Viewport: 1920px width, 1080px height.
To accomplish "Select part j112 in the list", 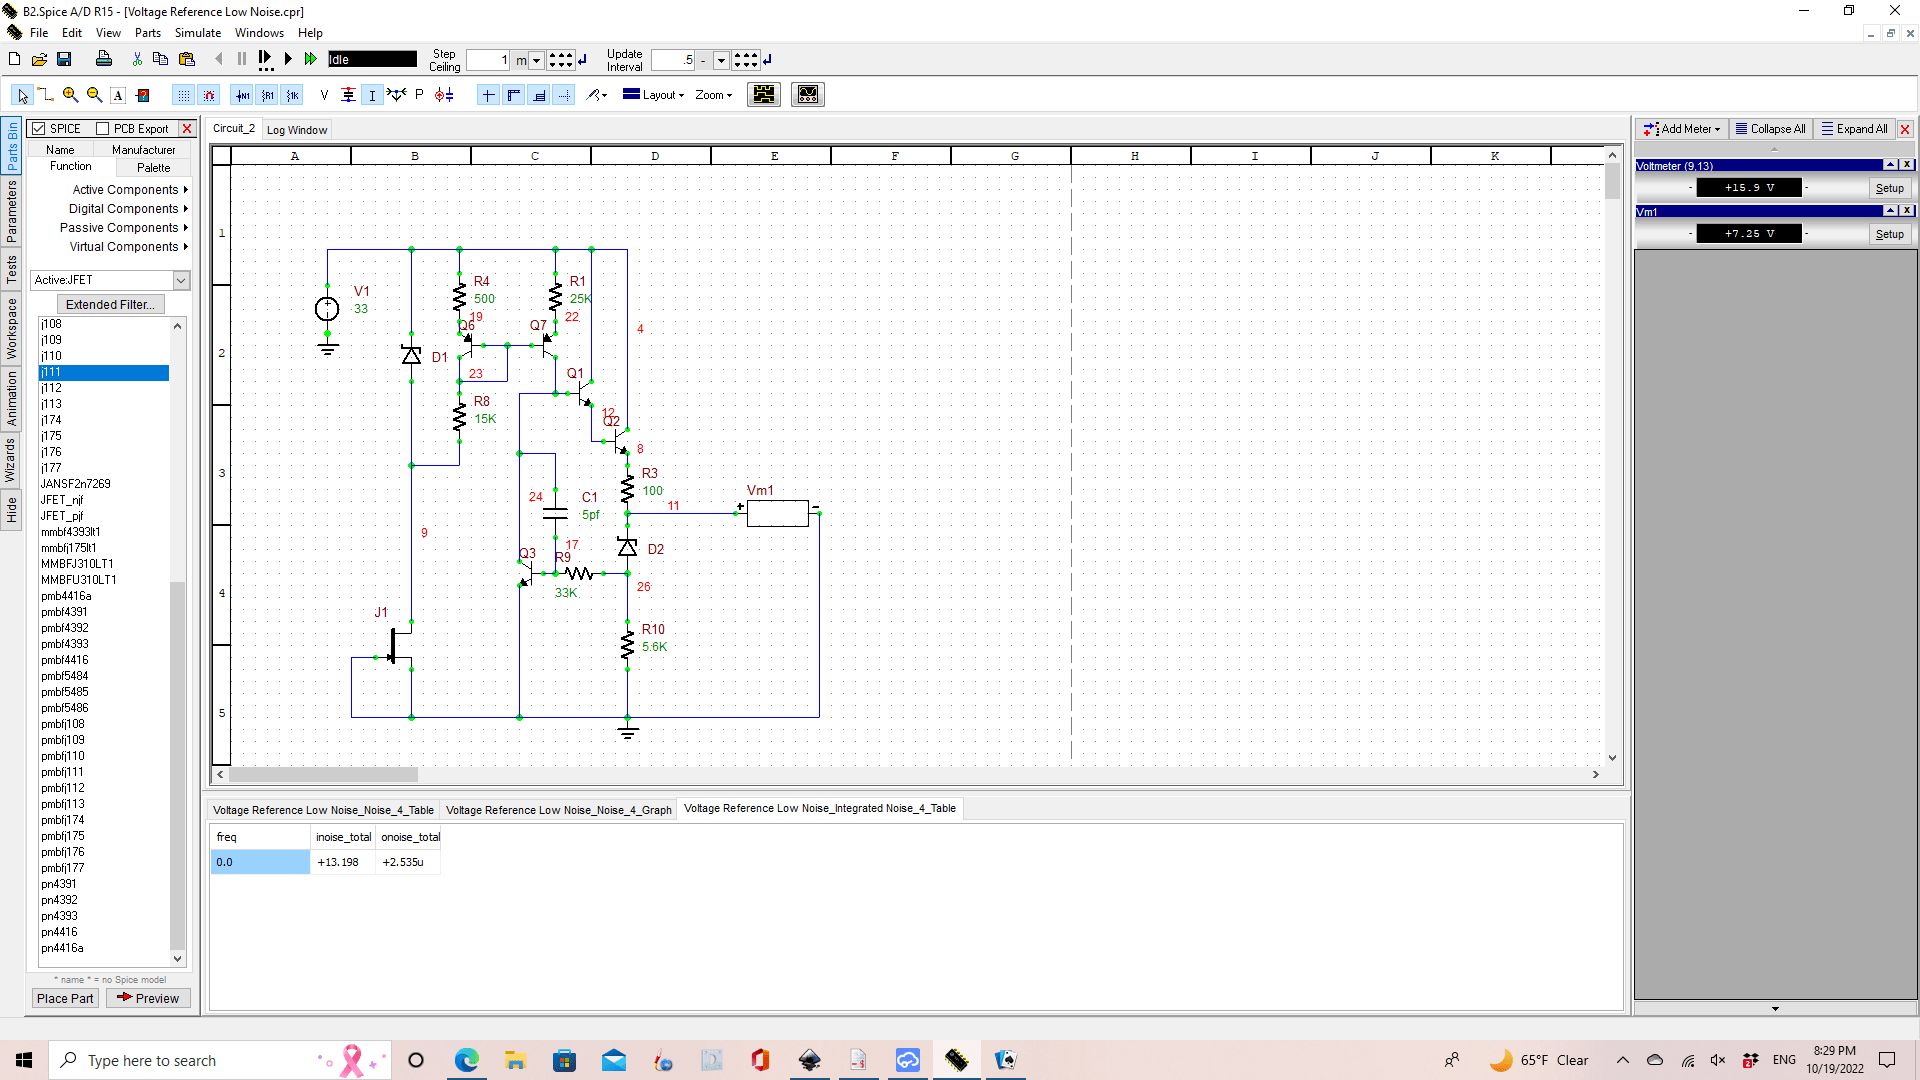I will pyautogui.click(x=104, y=388).
